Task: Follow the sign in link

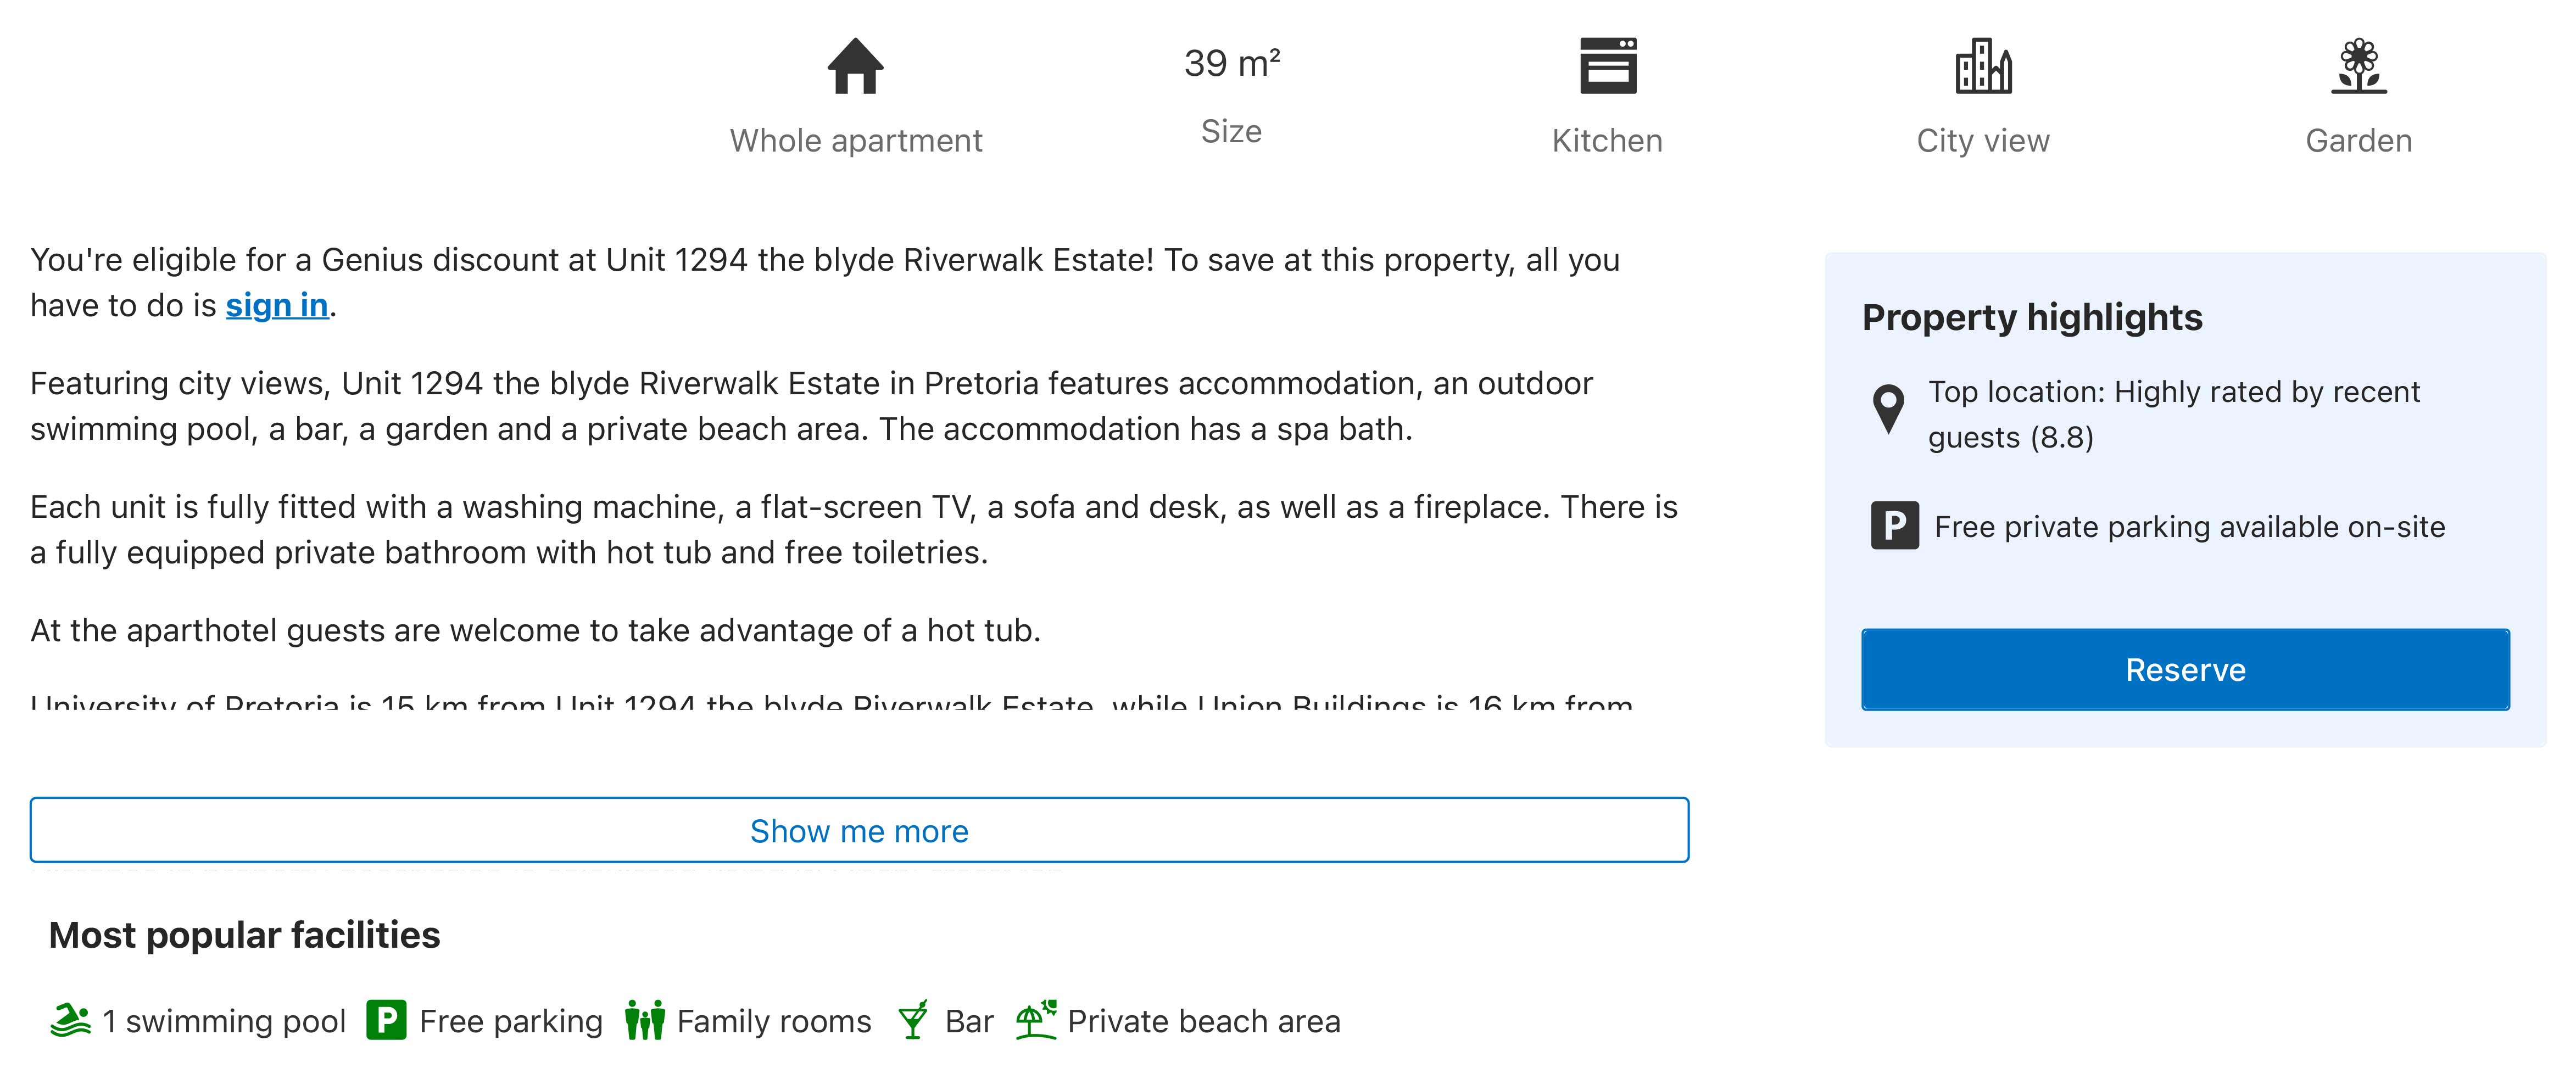Action: click(277, 305)
